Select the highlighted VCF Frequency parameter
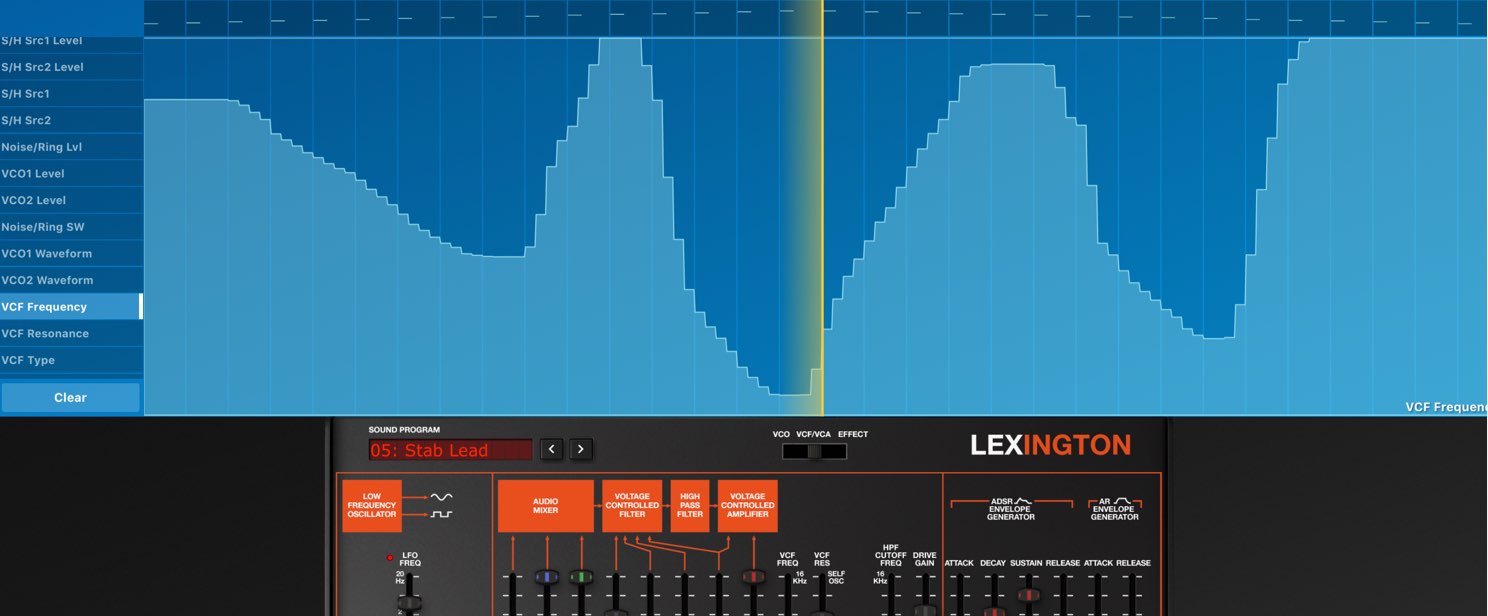The height and width of the screenshot is (616, 1488). pyautogui.click(x=71, y=307)
